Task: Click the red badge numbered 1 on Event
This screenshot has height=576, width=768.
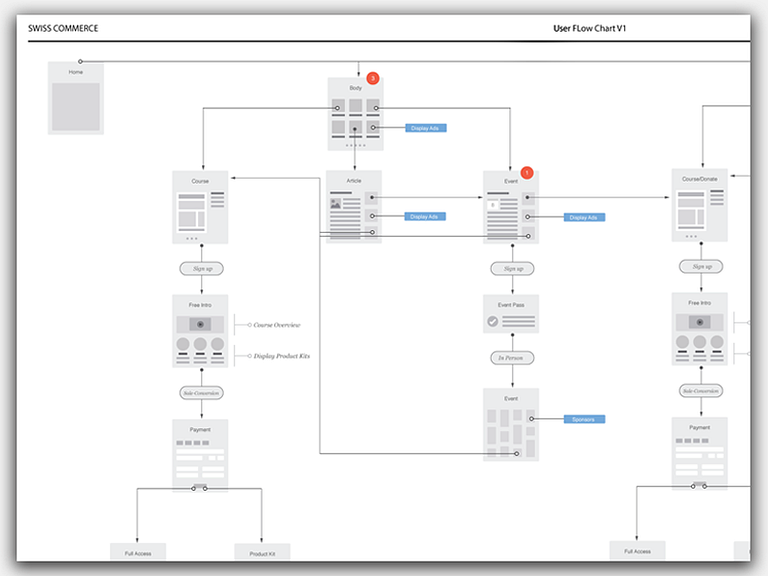Action: [x=527, y=172]
